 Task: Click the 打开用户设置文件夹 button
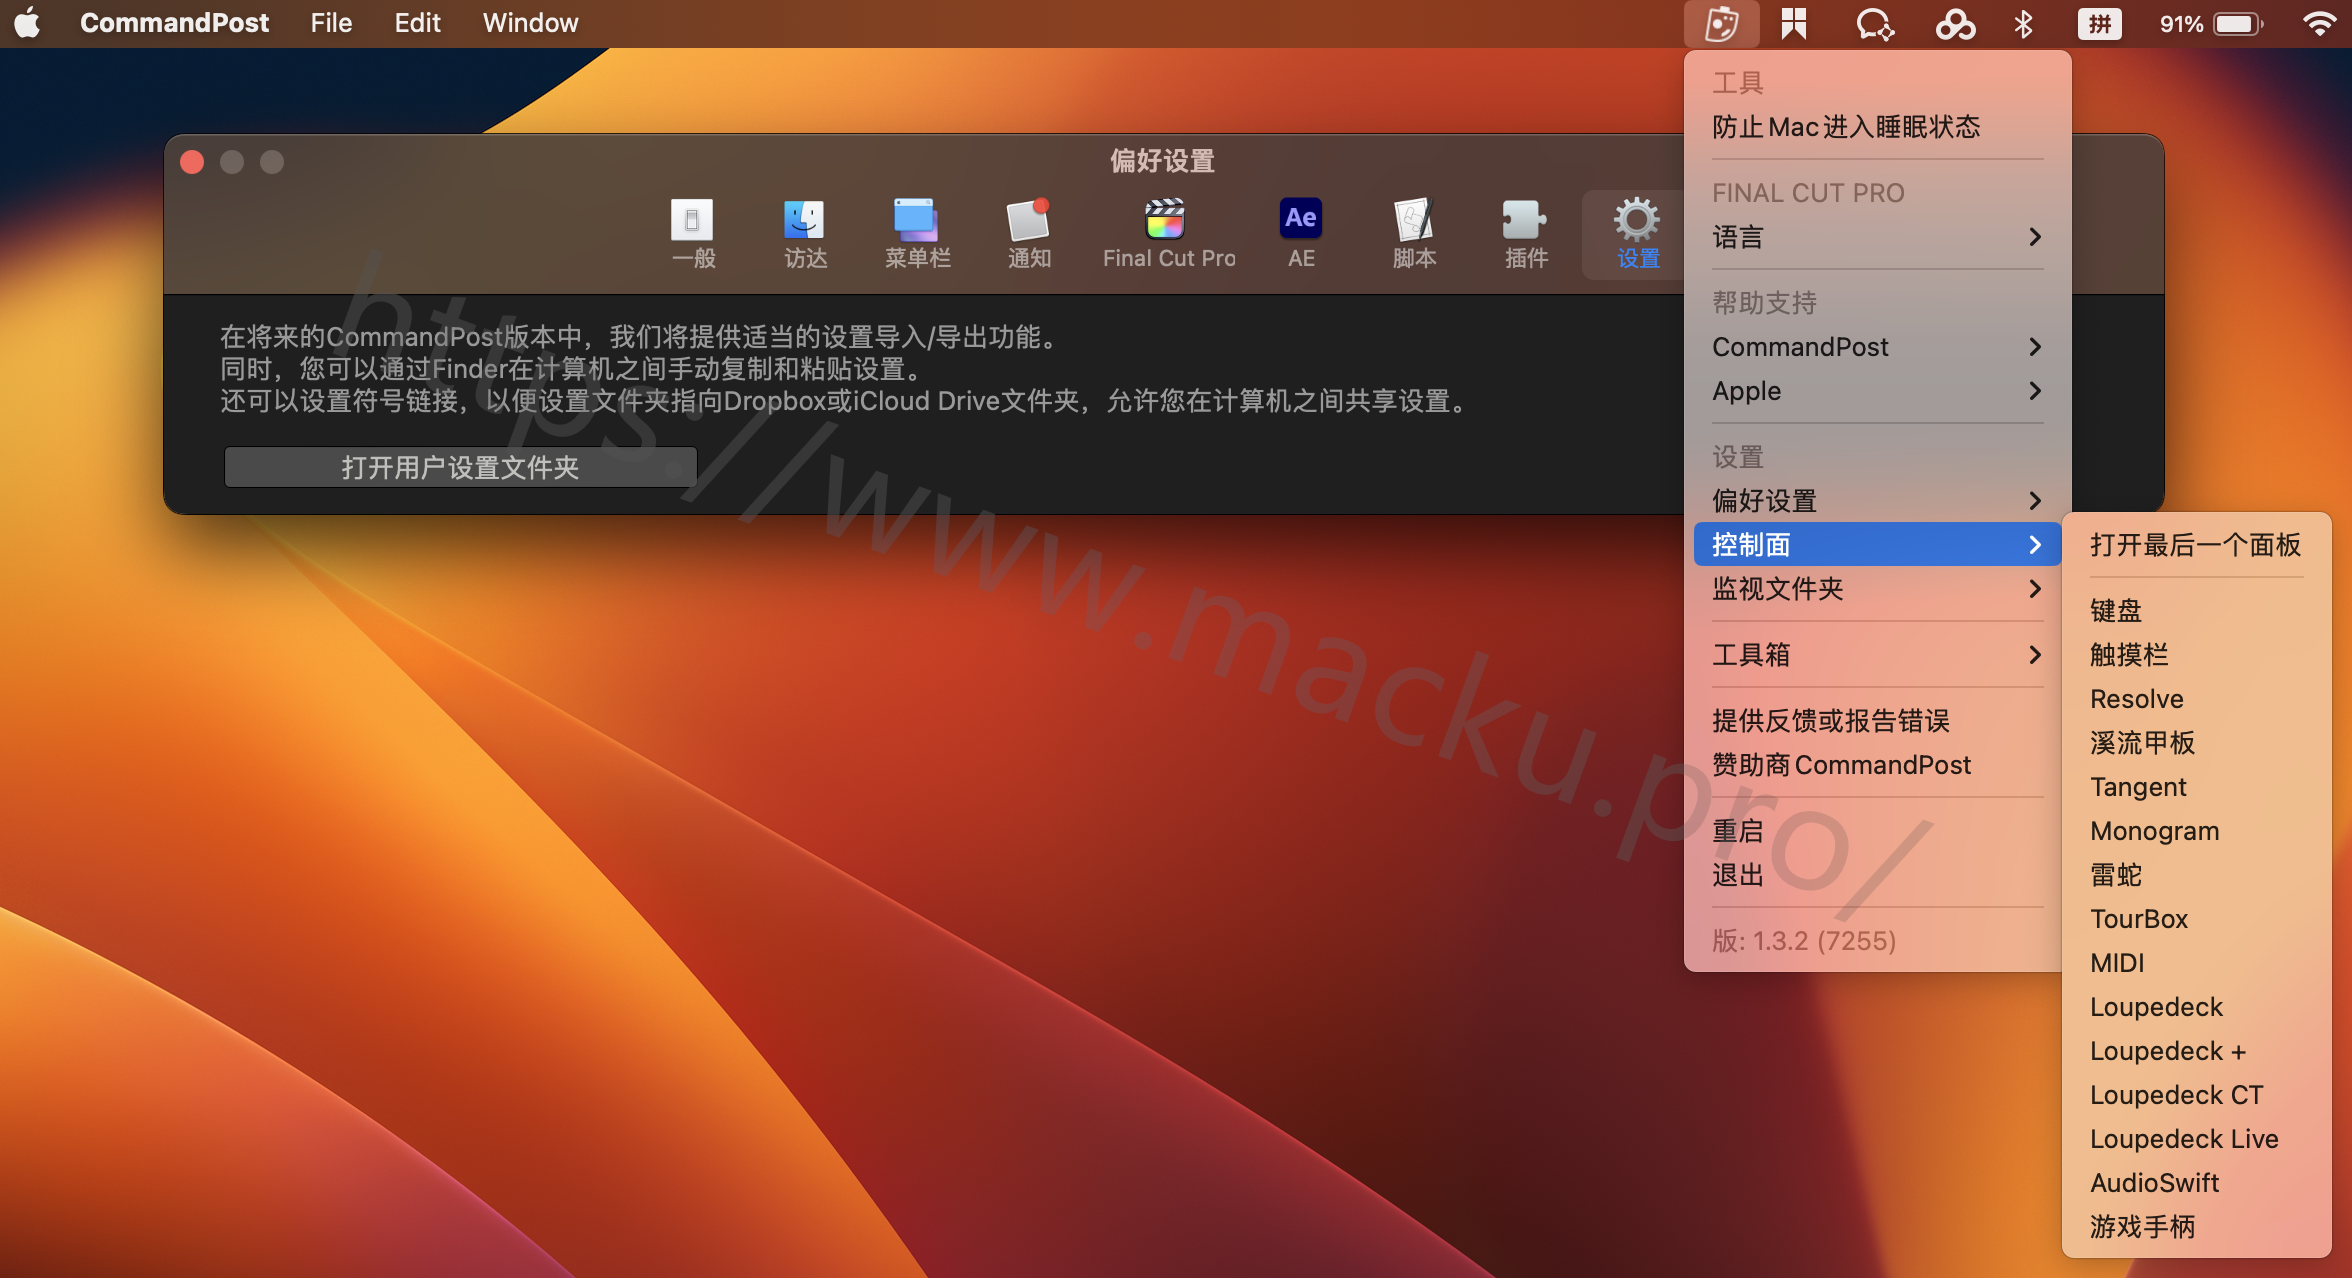pos(460,467)
